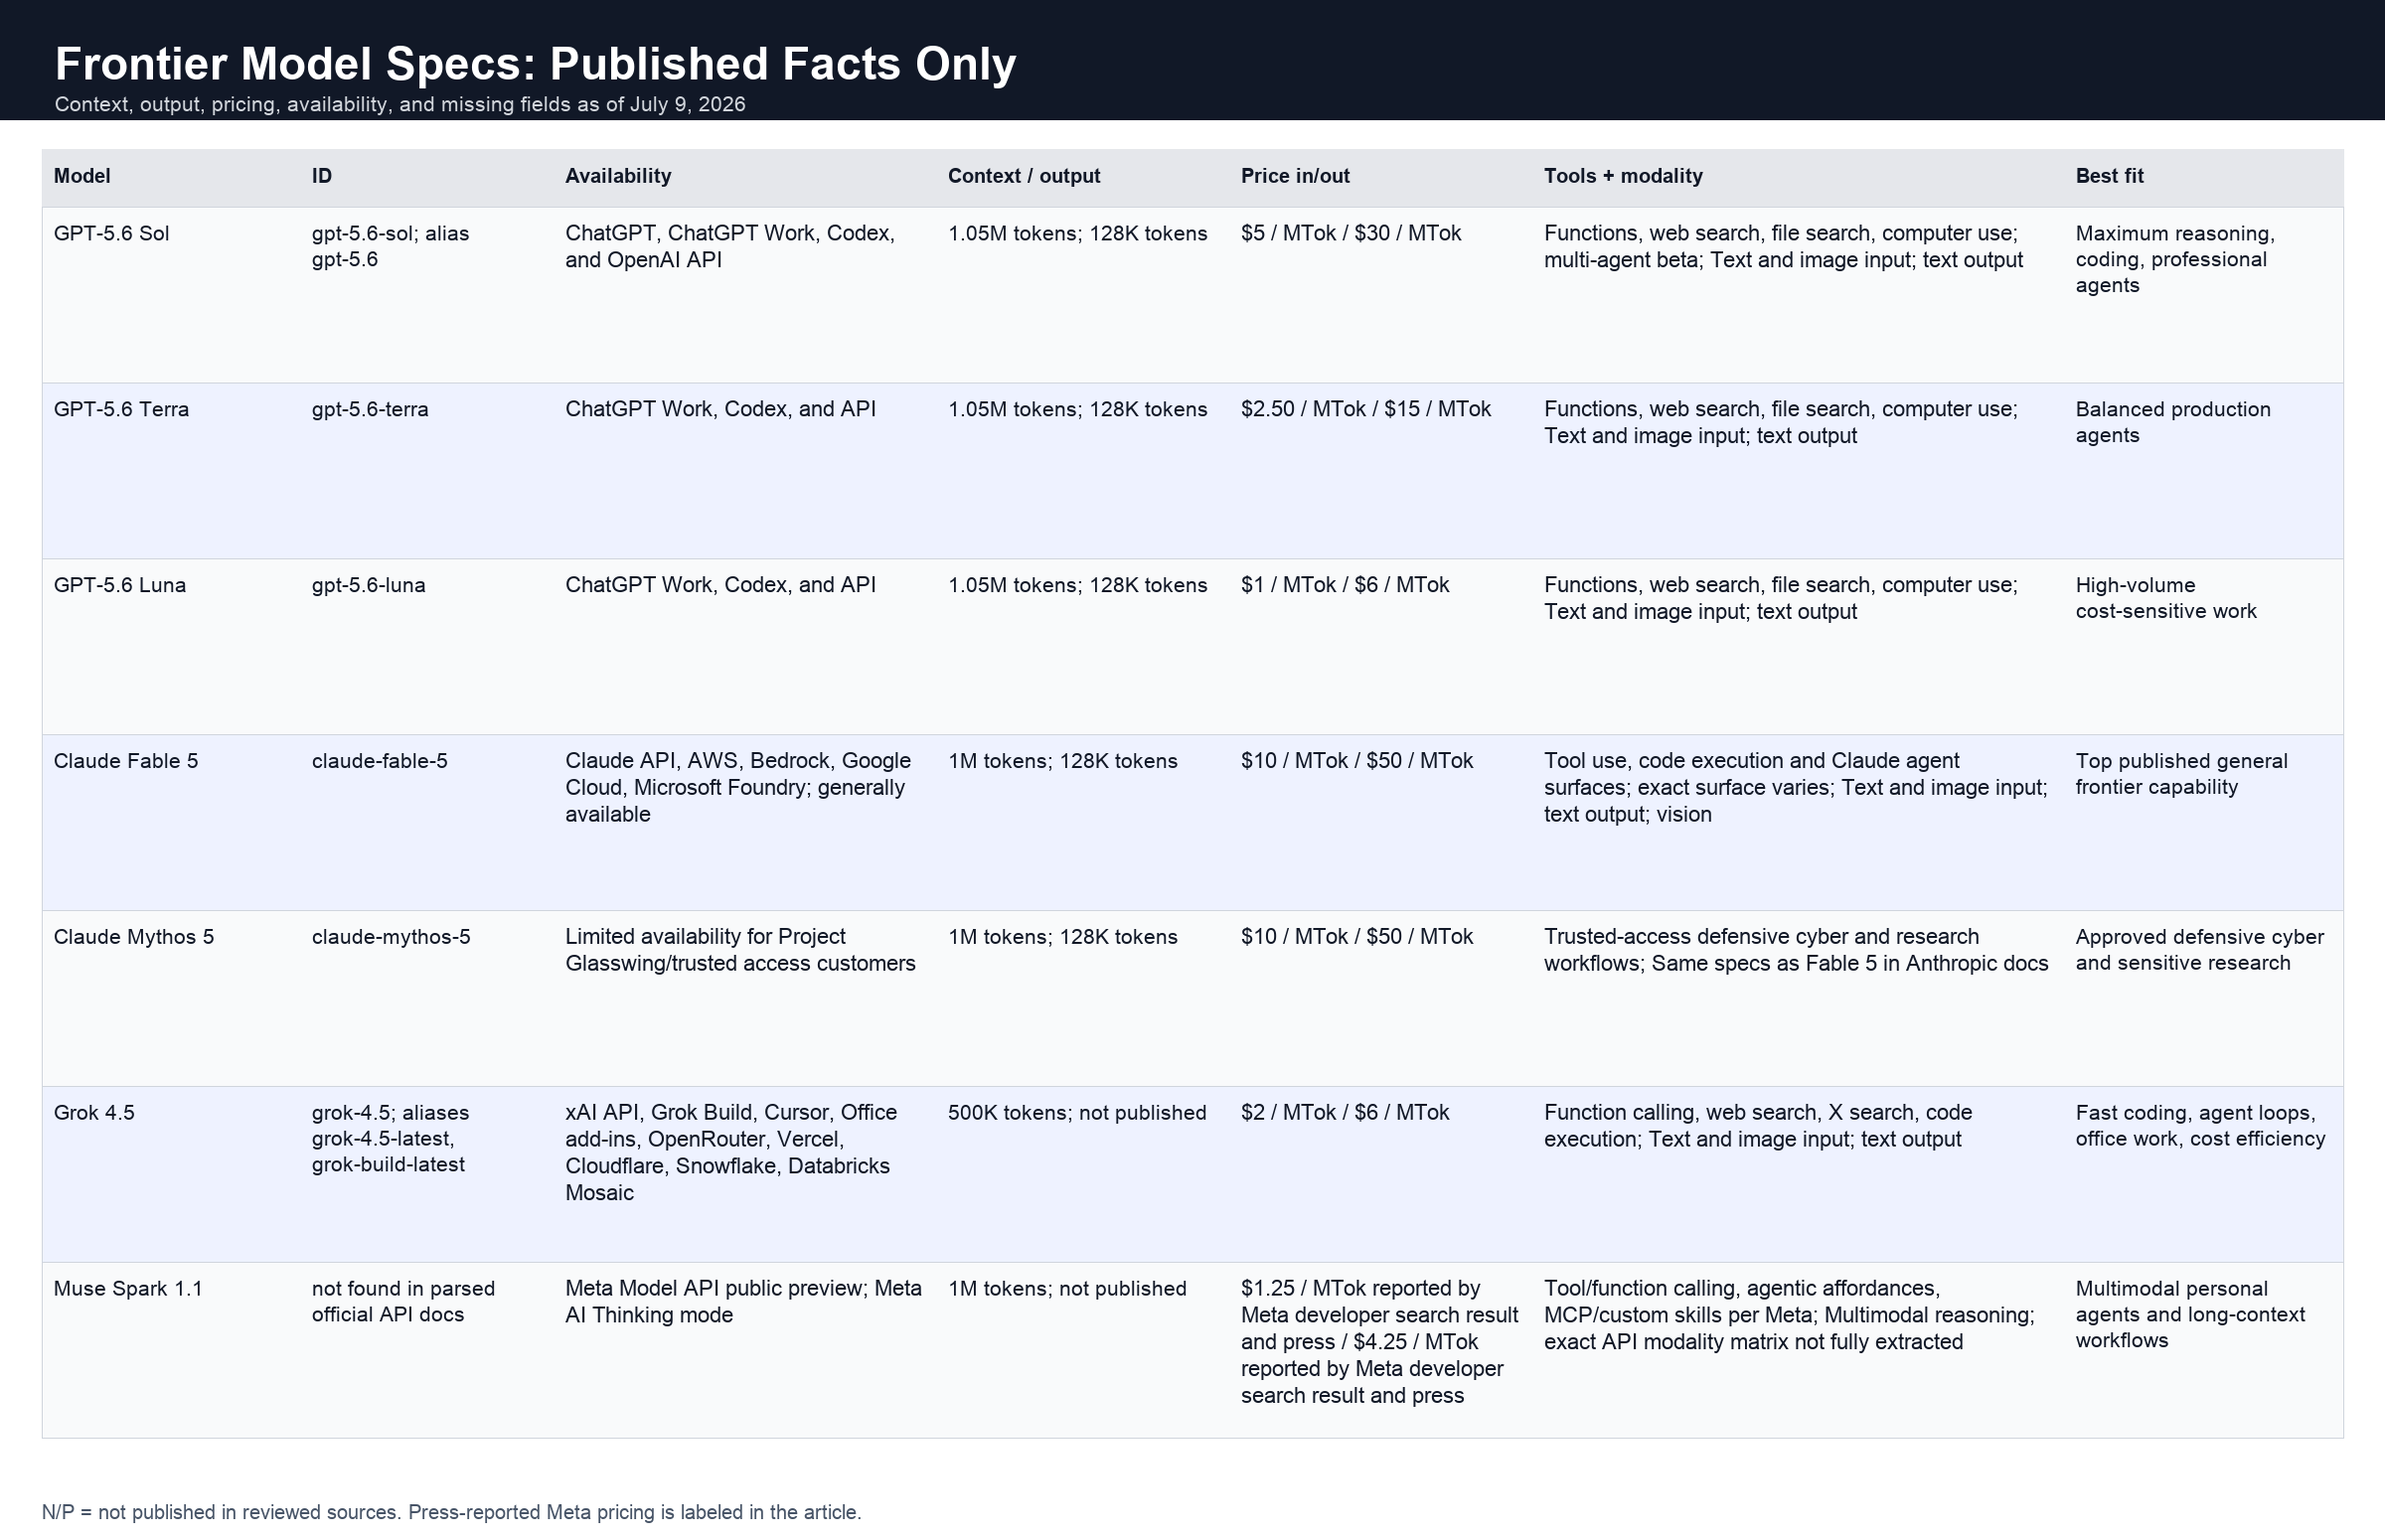
Task: Select the 'GPT-5.6 Luna' model cell
Action: coord(119,586)
